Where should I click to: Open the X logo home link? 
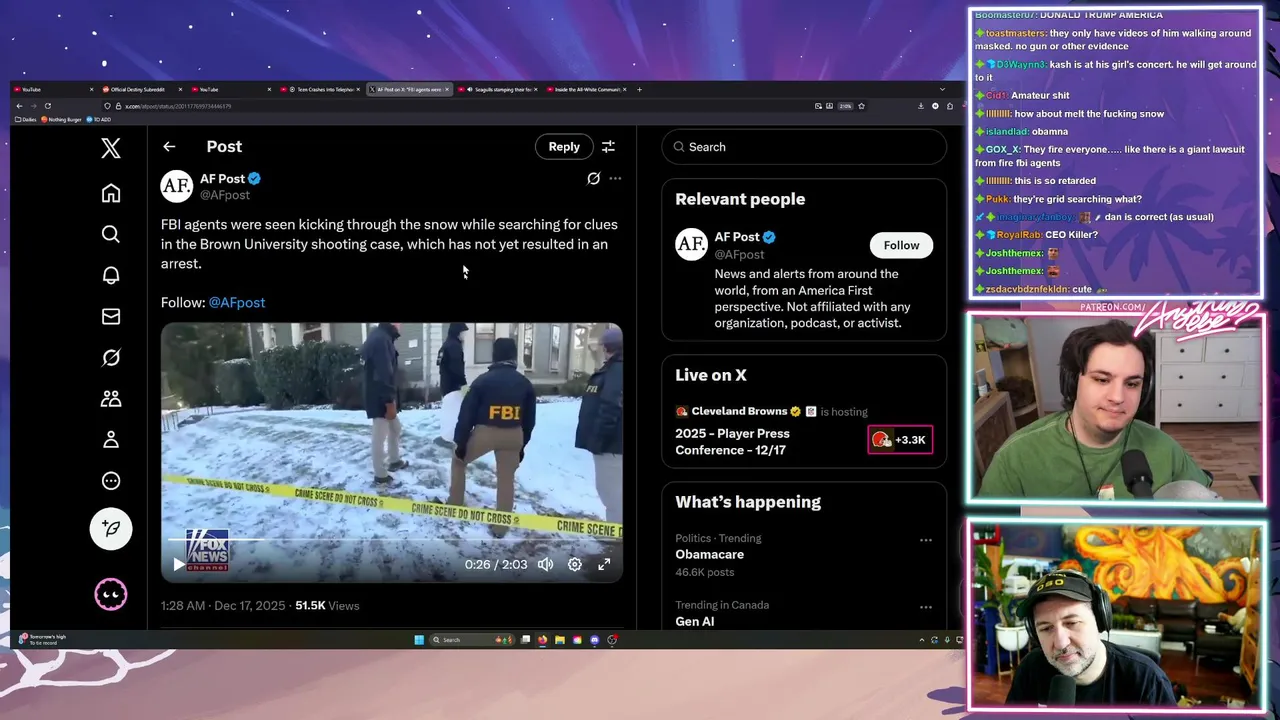point(111,149)
